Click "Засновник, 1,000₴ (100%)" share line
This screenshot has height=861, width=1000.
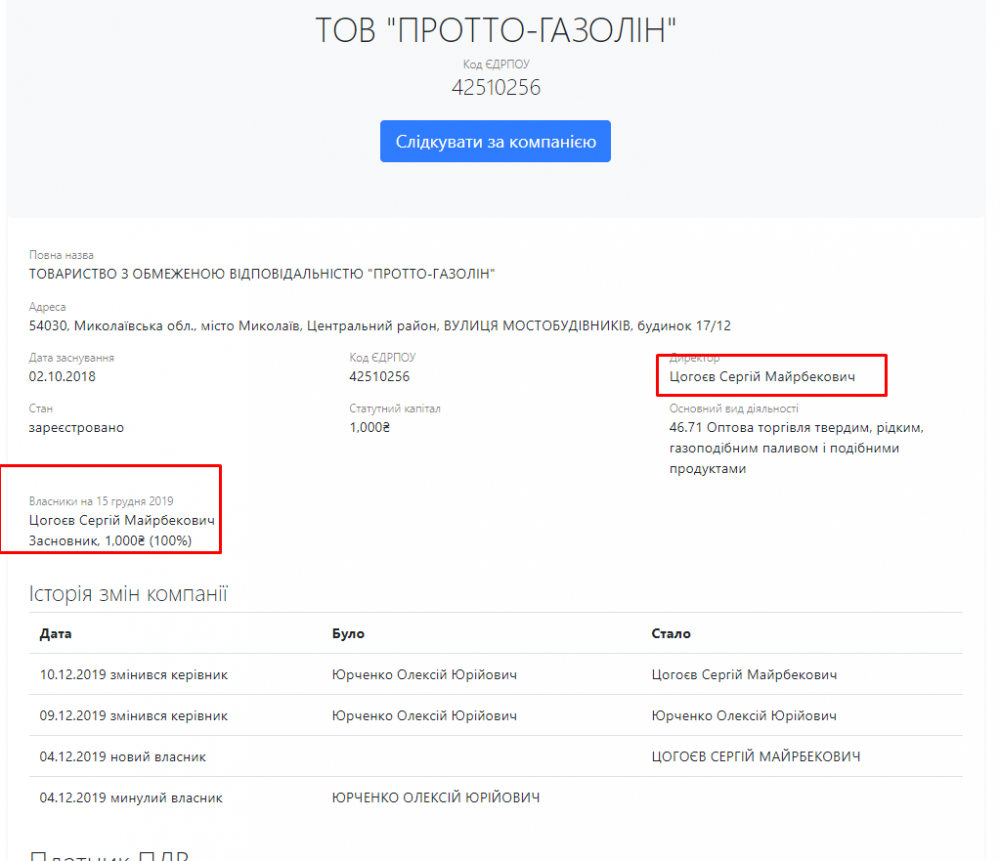[110, 541]
